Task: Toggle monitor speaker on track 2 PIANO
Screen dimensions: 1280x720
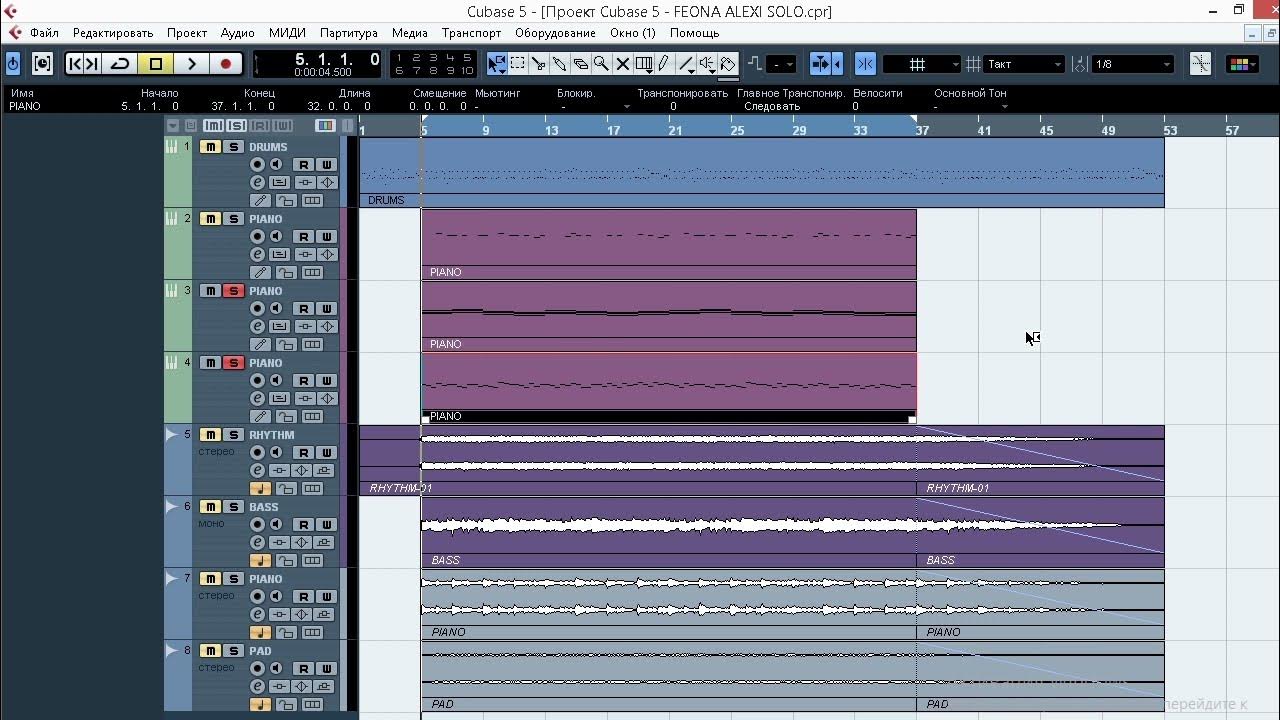Action: pos(276,237)
